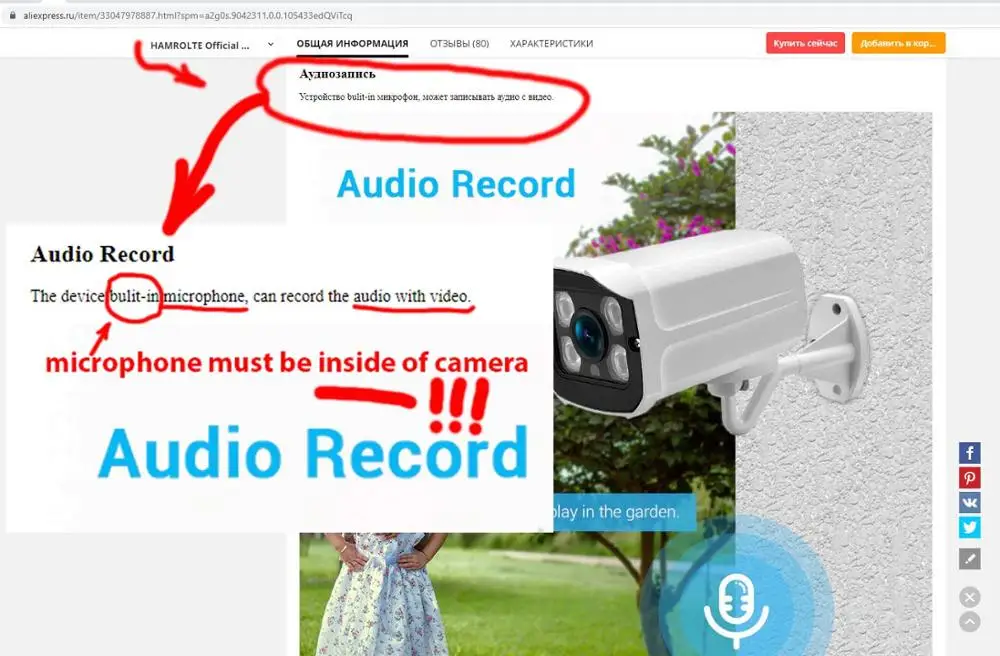Expand the HAMROLTE Official store dropdown
This screenshot has width=1000, height=656.
(x=270, y=45)
